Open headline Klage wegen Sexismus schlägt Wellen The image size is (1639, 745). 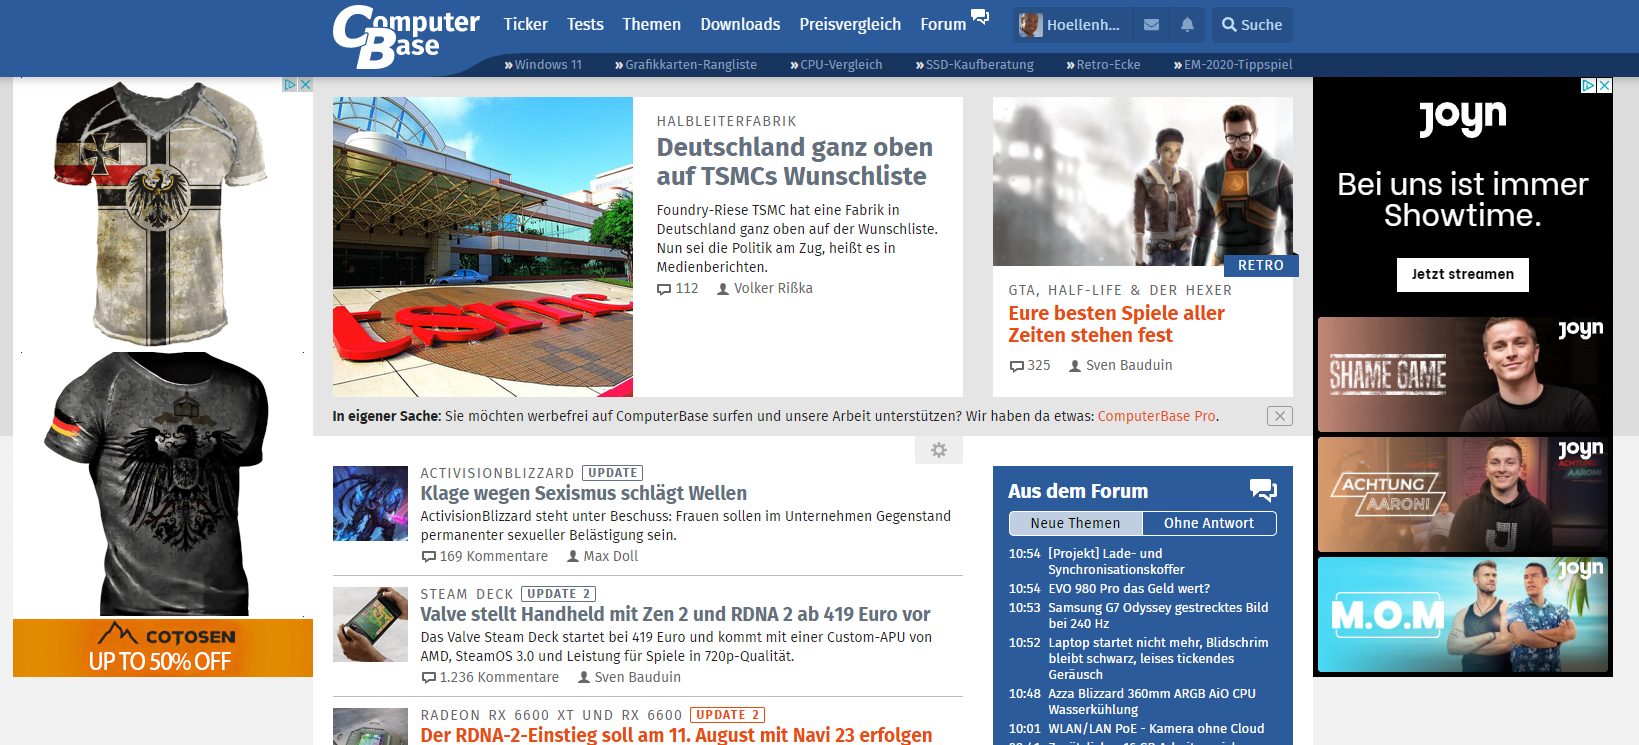(x=584, y=493)
